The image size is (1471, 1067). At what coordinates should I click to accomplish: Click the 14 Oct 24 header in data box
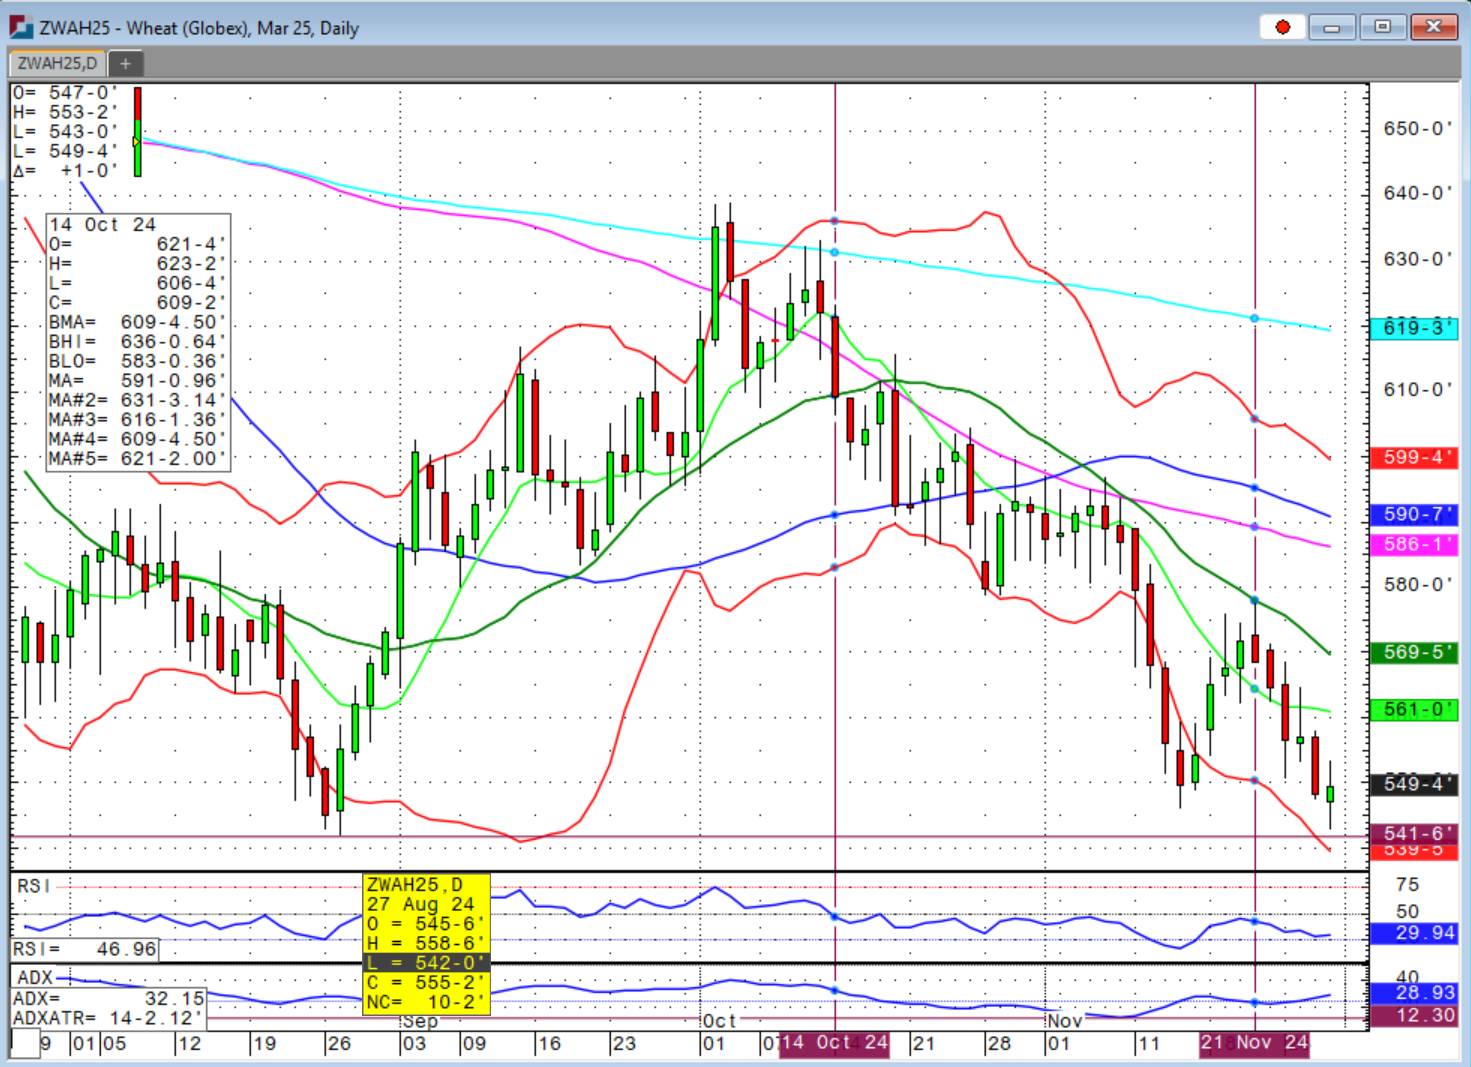(x=103, y=225)
